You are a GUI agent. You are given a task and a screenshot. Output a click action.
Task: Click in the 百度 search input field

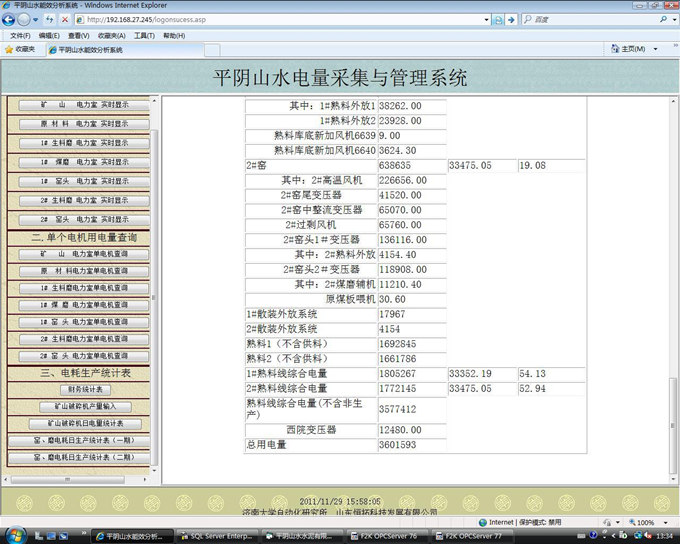[590, 19]
